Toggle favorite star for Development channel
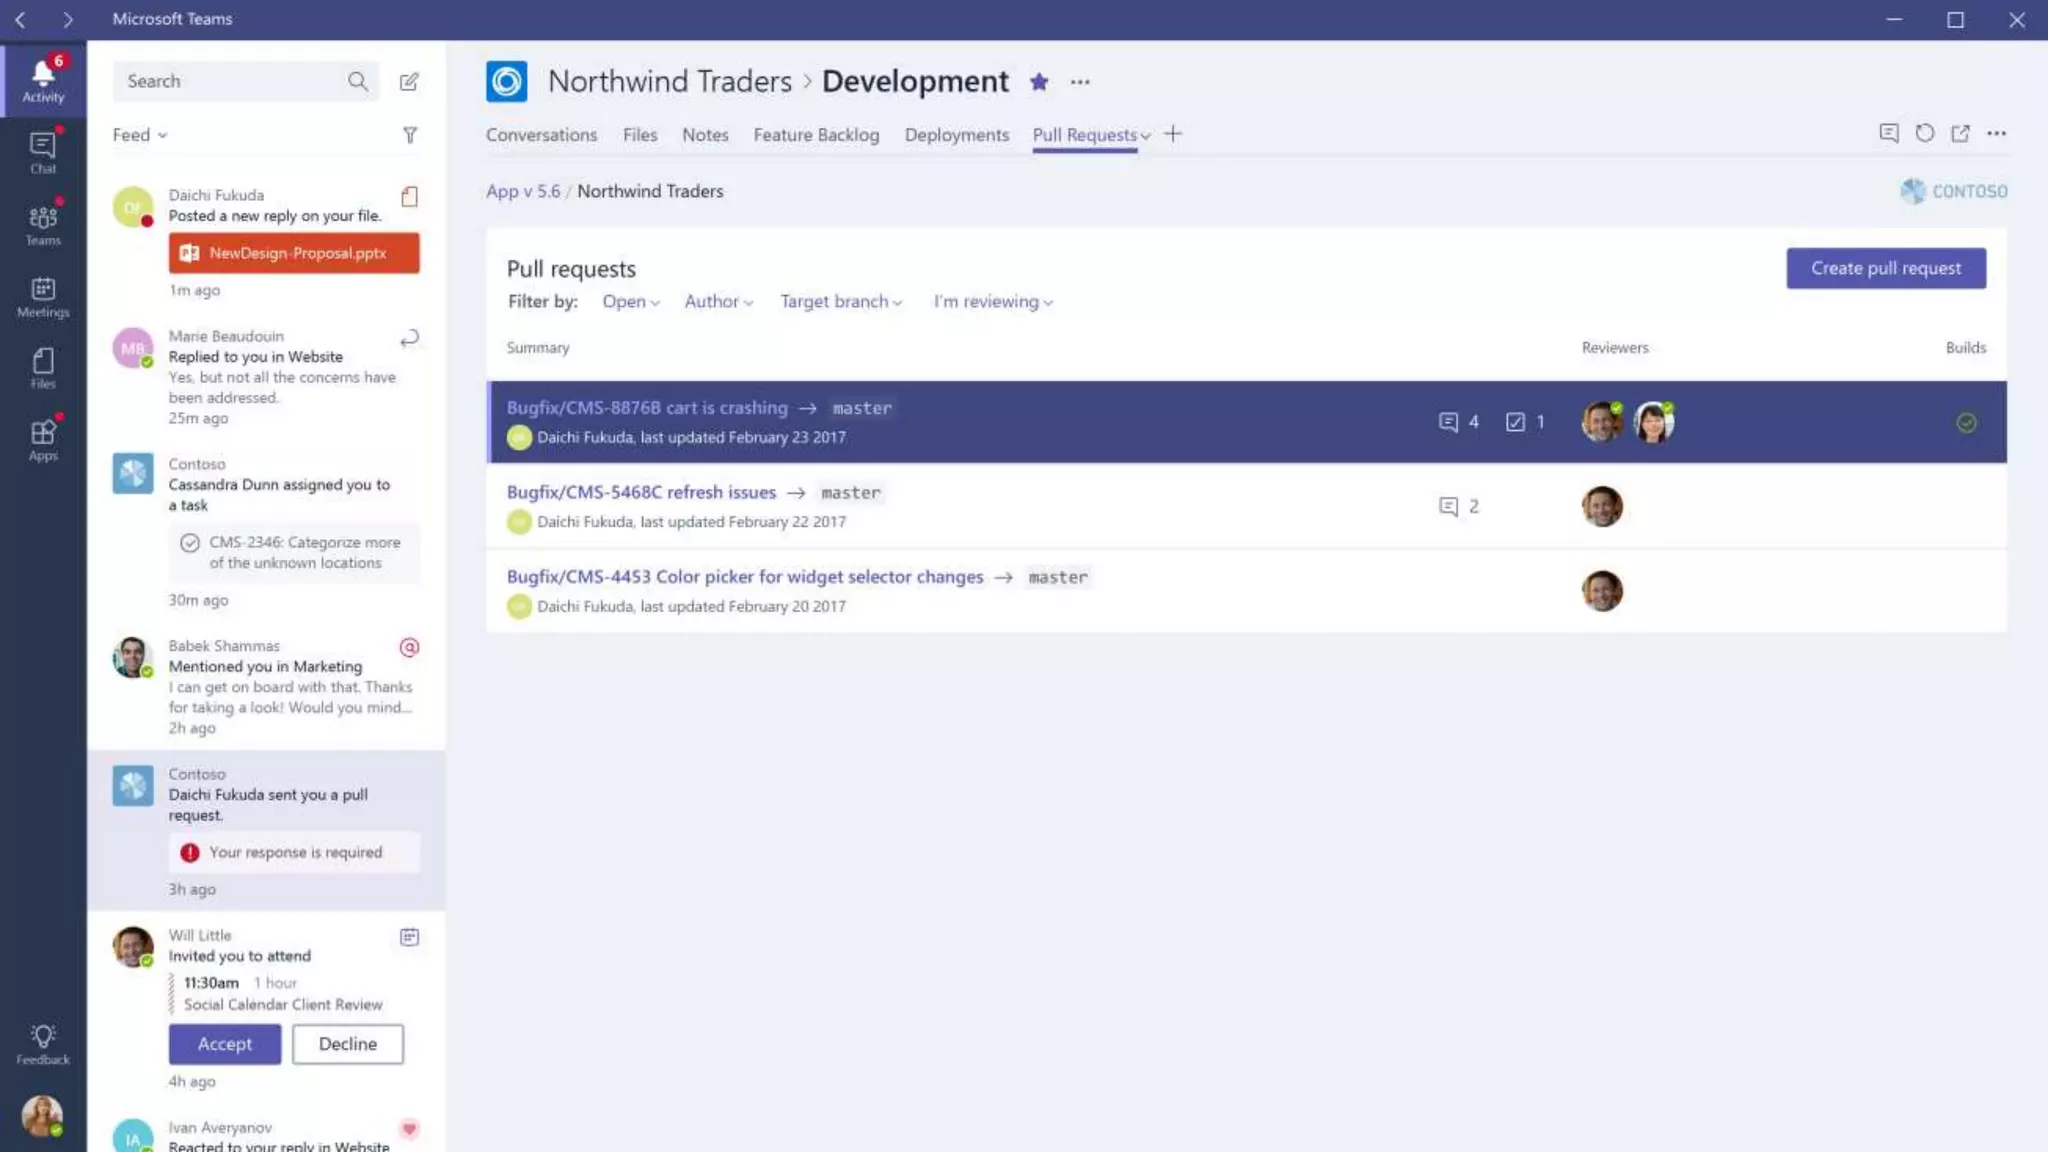The width and height of the screenshot is (2048, 1152). point(1039,82)
